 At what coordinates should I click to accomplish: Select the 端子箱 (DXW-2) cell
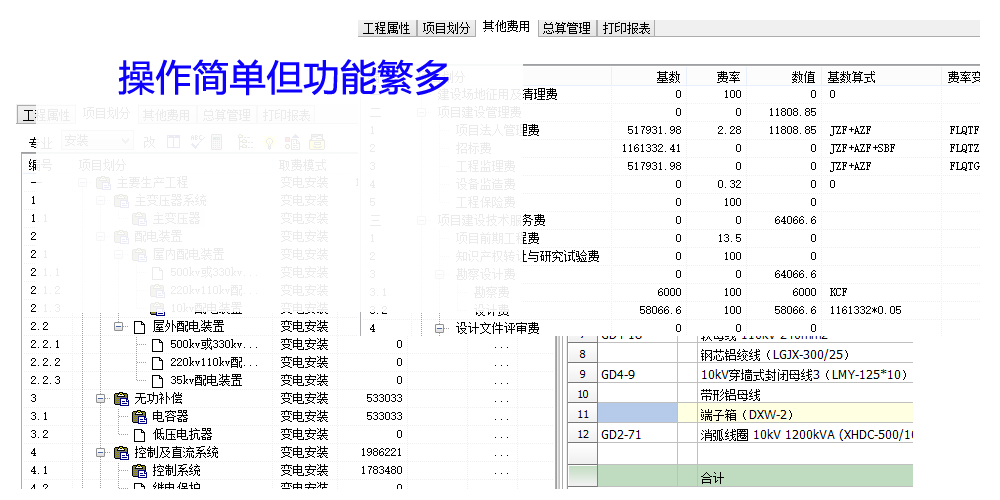tap(805, 415)
